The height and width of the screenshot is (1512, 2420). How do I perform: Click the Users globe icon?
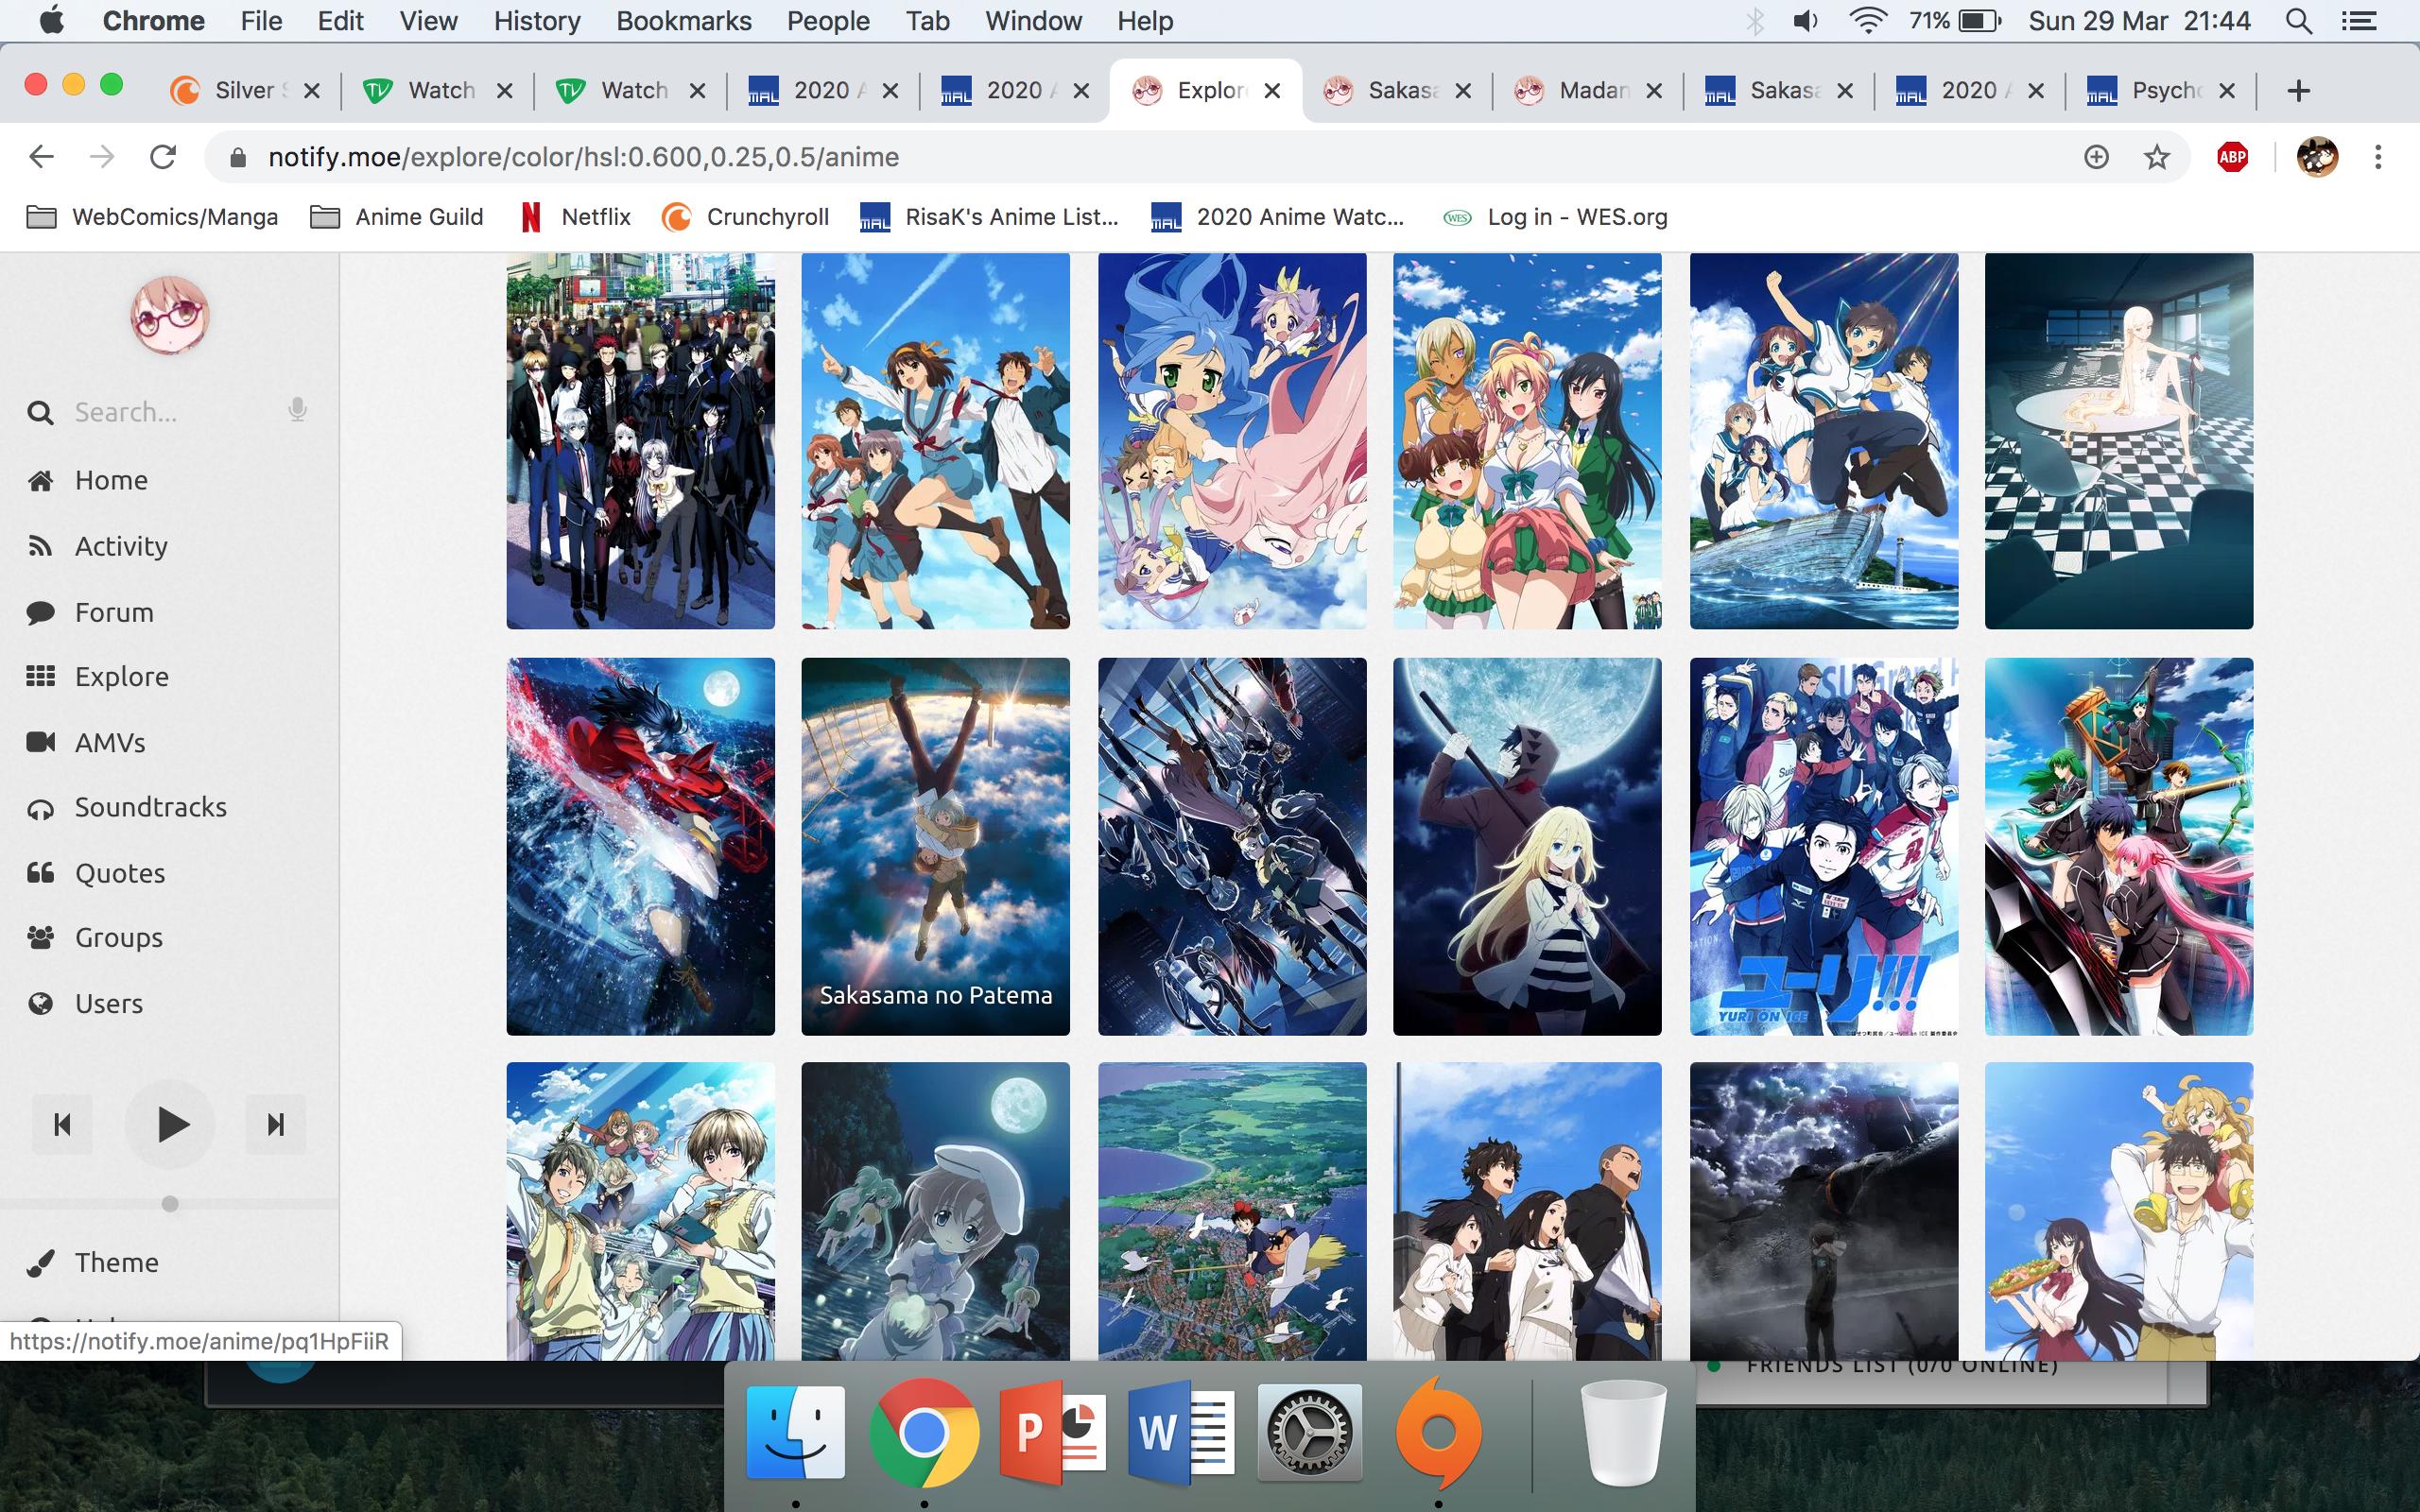click(x=40, y=1004)
